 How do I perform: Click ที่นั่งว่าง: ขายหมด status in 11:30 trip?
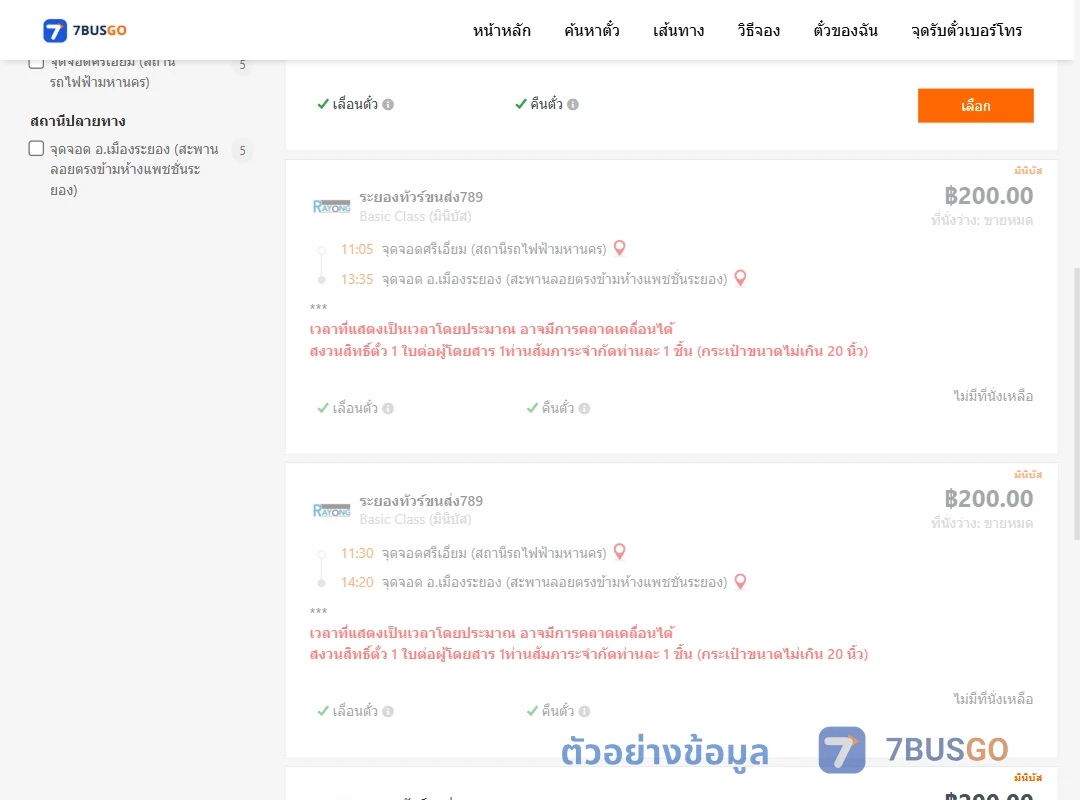982,524
